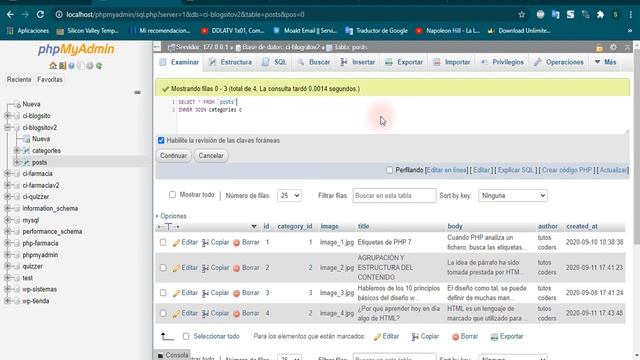
Task: Click the copy icon in row 4
Action: 205,313
